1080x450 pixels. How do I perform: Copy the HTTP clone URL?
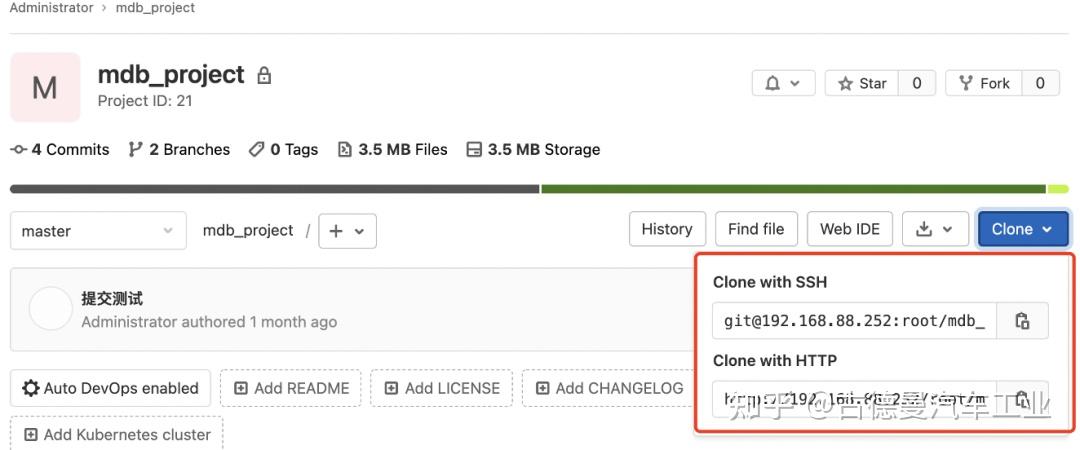(1022, 398)
